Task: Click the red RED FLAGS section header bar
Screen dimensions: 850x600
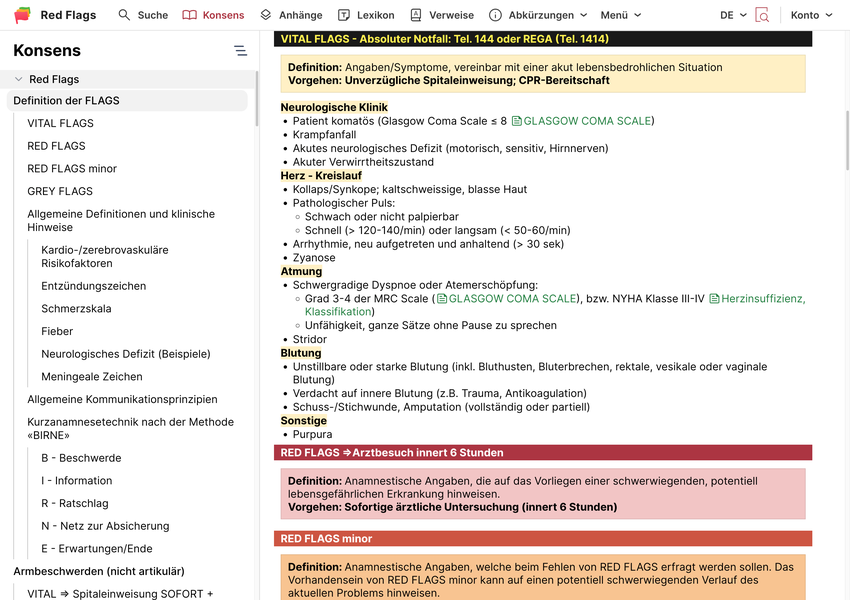Action: (x=543, y=453)
